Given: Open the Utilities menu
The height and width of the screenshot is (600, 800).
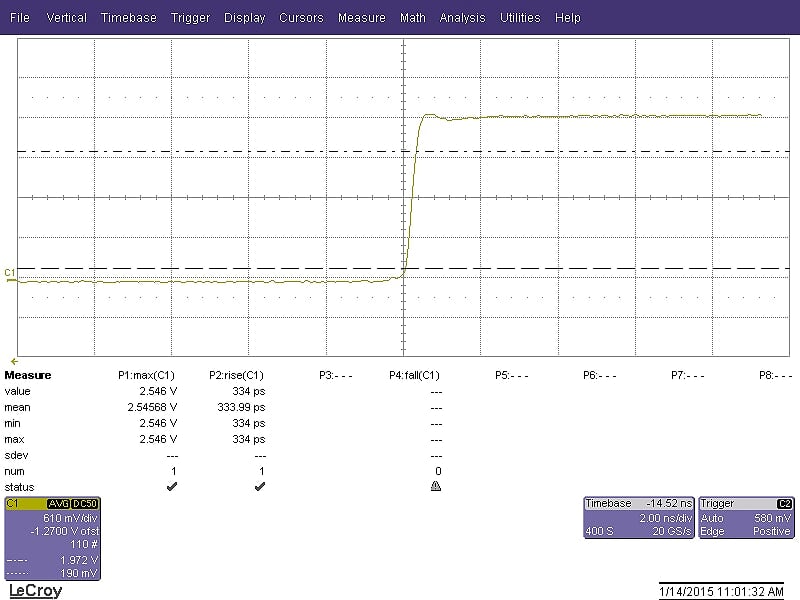Looking at the screenshot, I should pos(520,18).
